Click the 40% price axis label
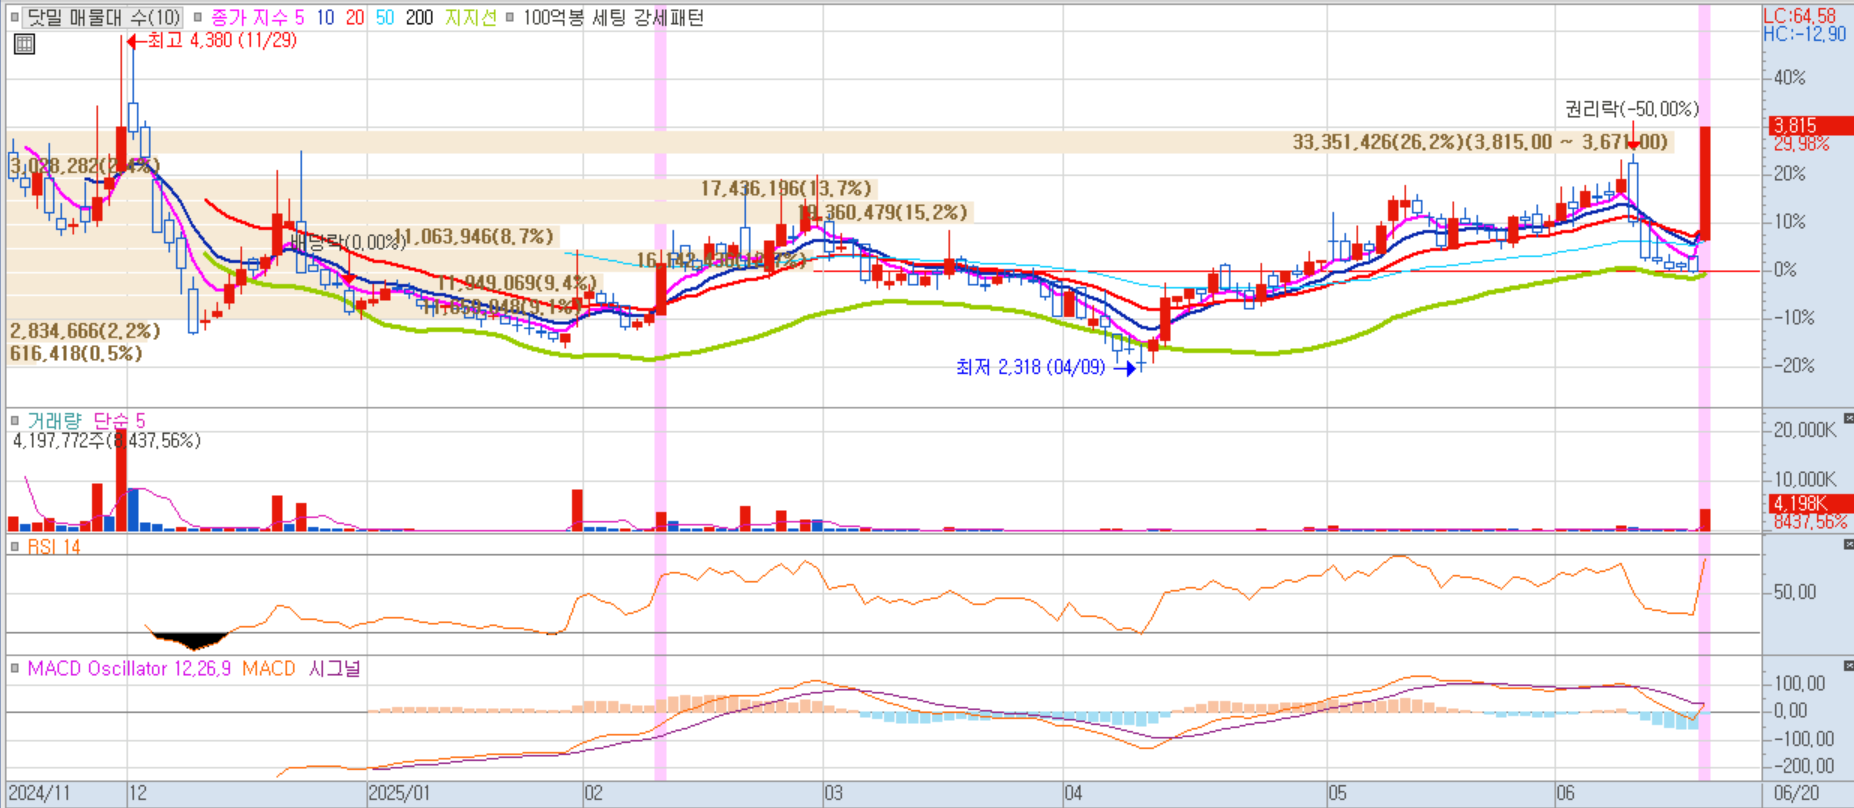 [1790, 78]
